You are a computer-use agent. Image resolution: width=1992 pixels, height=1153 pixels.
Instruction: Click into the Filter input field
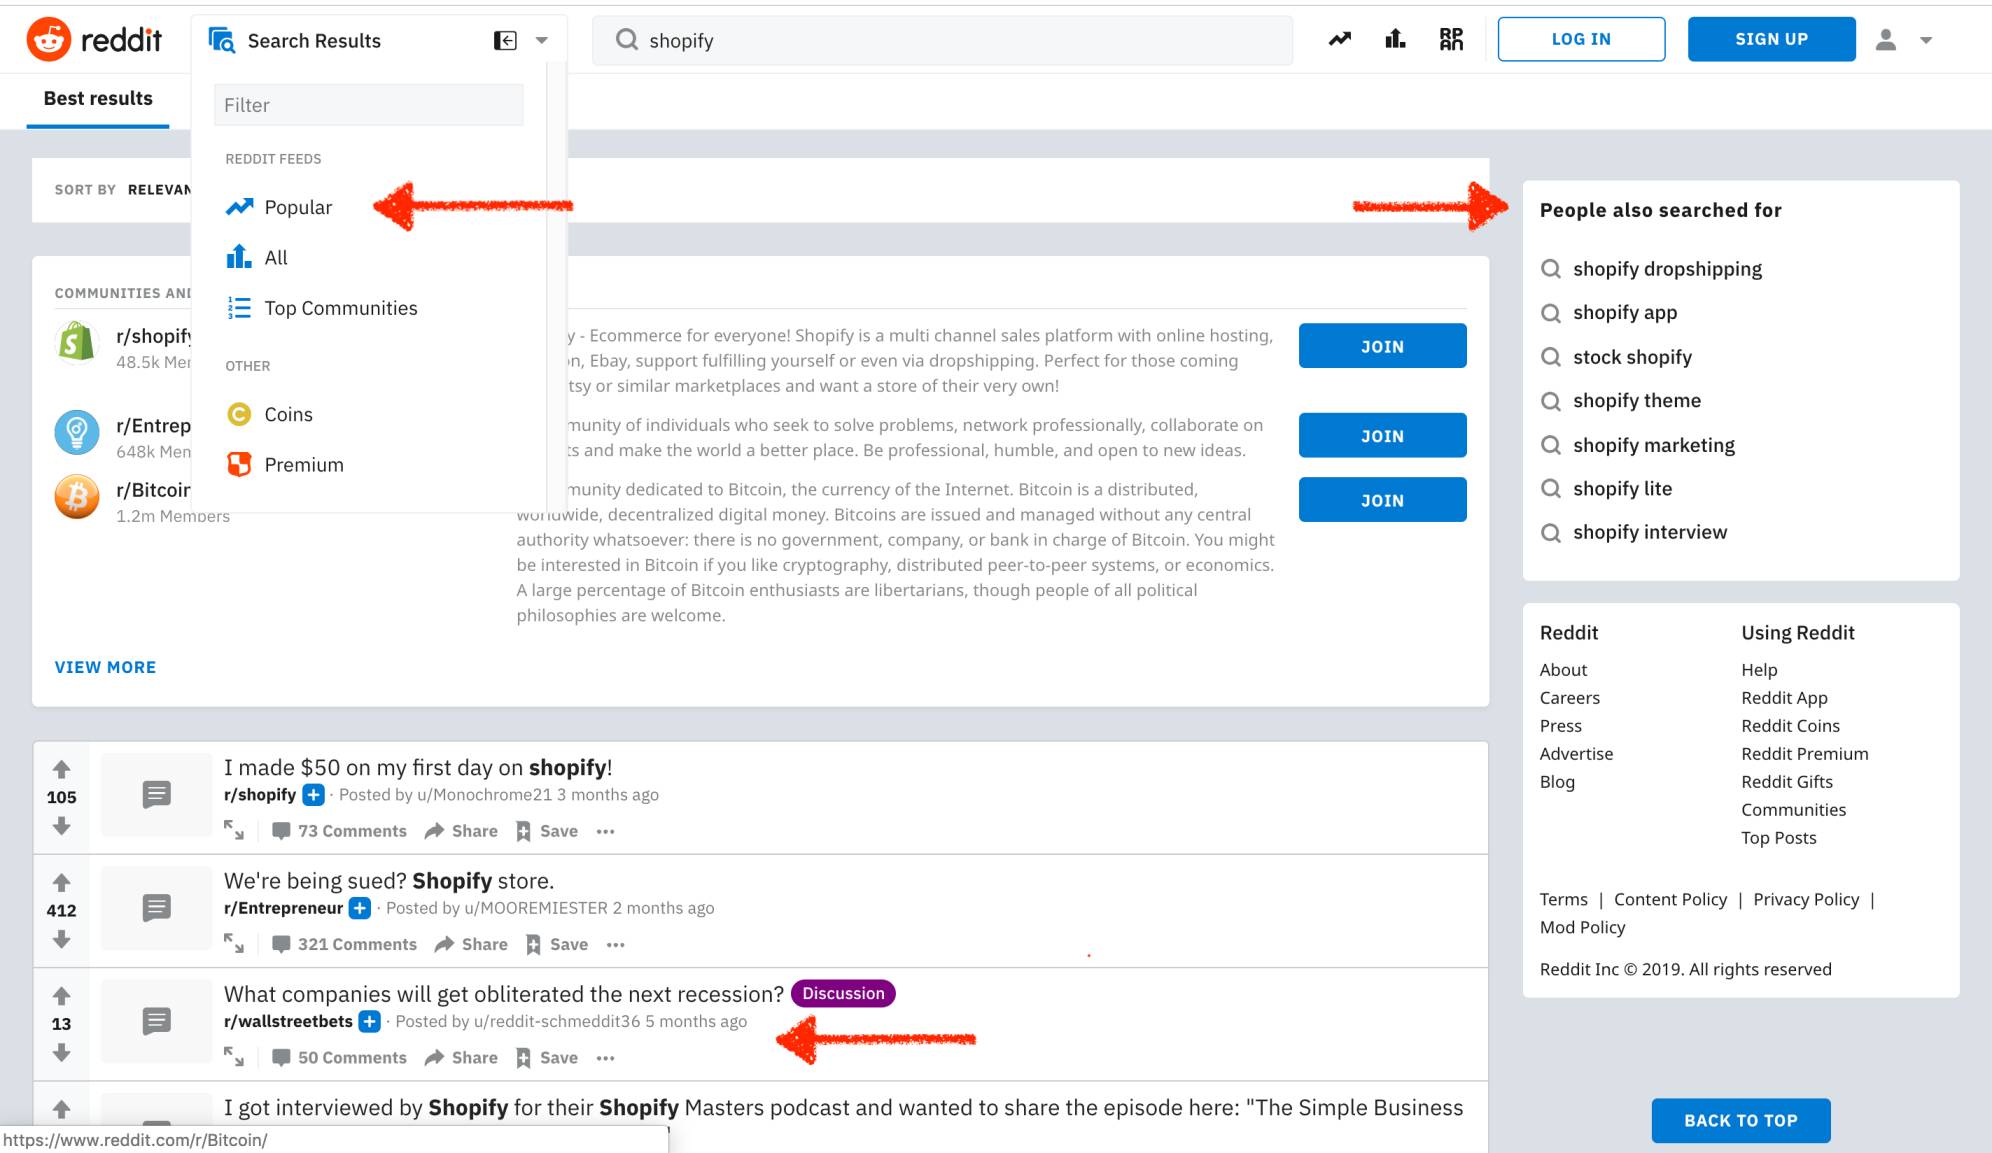coord(368,105)
